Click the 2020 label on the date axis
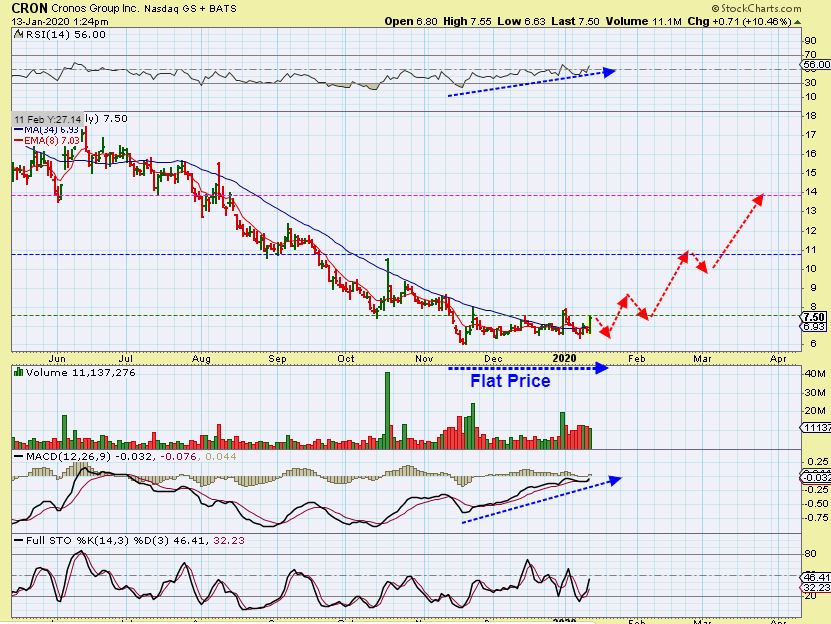Viewport: 831px width, 624px height. (x=564, y=359)
